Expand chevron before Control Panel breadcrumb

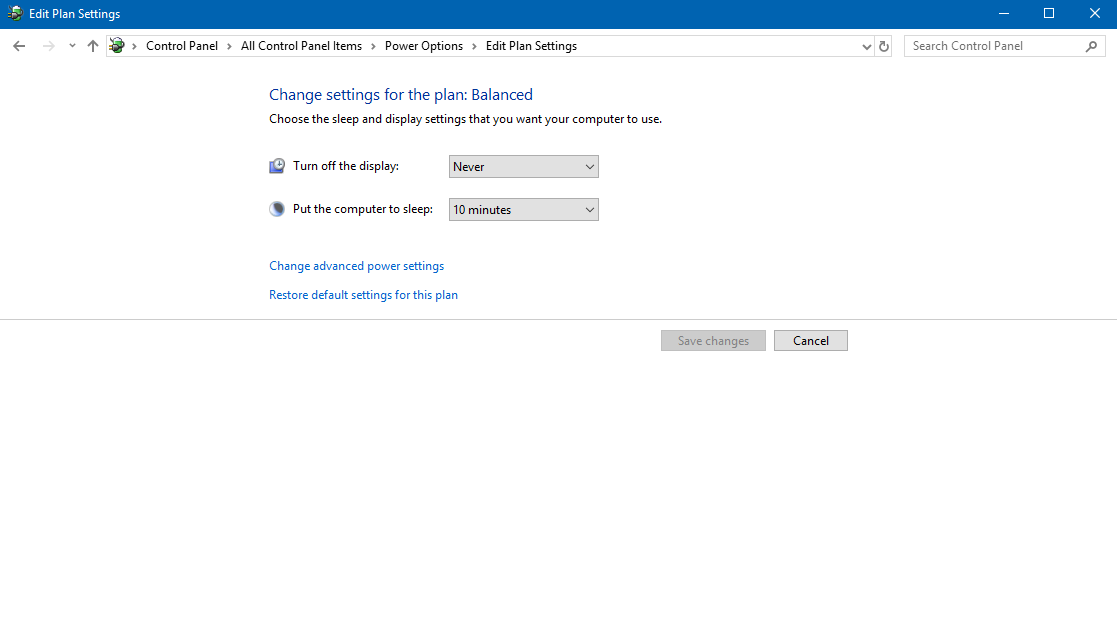(134, 46)
